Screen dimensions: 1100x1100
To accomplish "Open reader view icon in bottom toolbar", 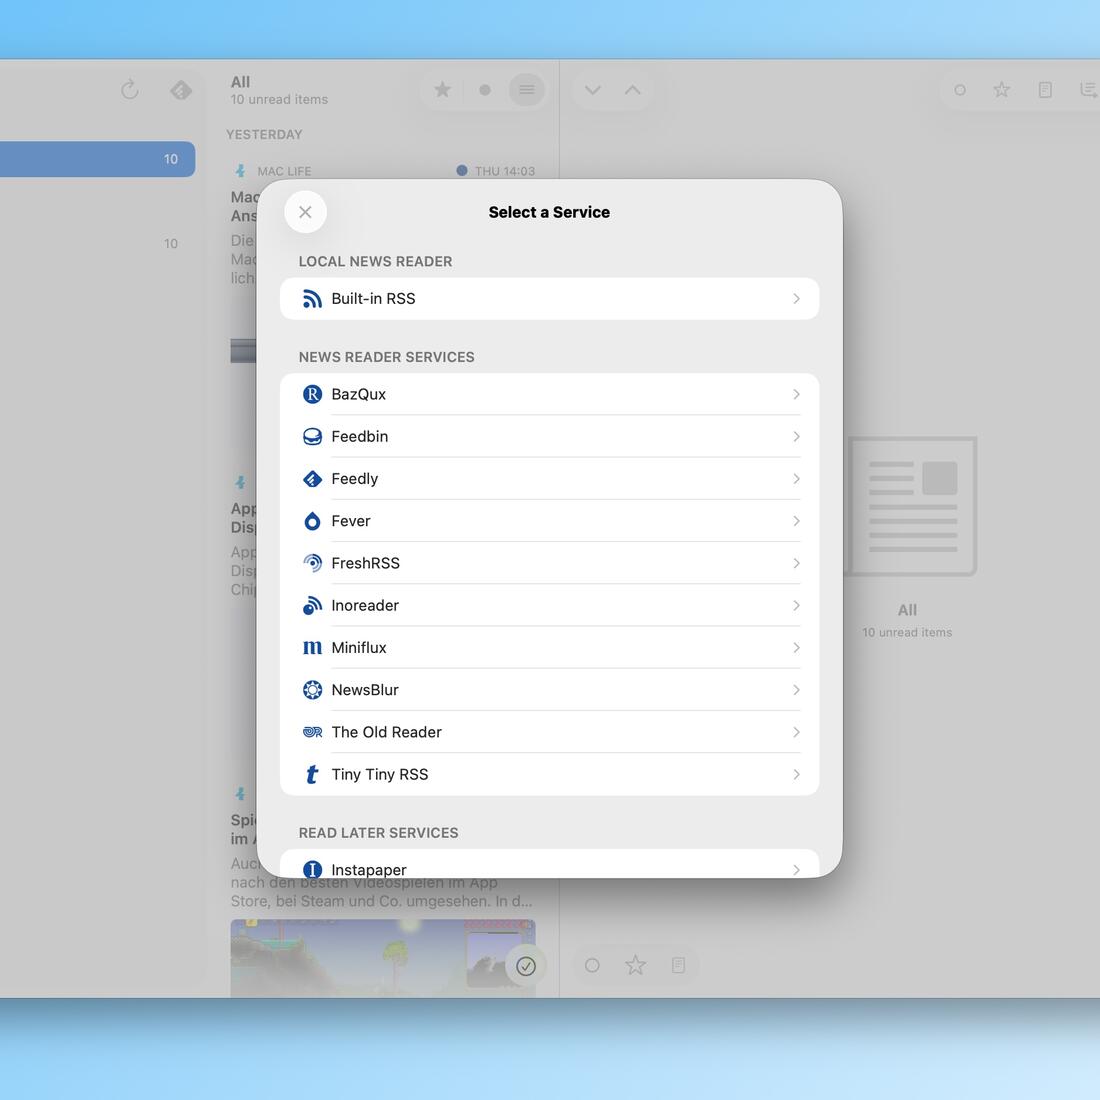I will (x=678, y=965).
